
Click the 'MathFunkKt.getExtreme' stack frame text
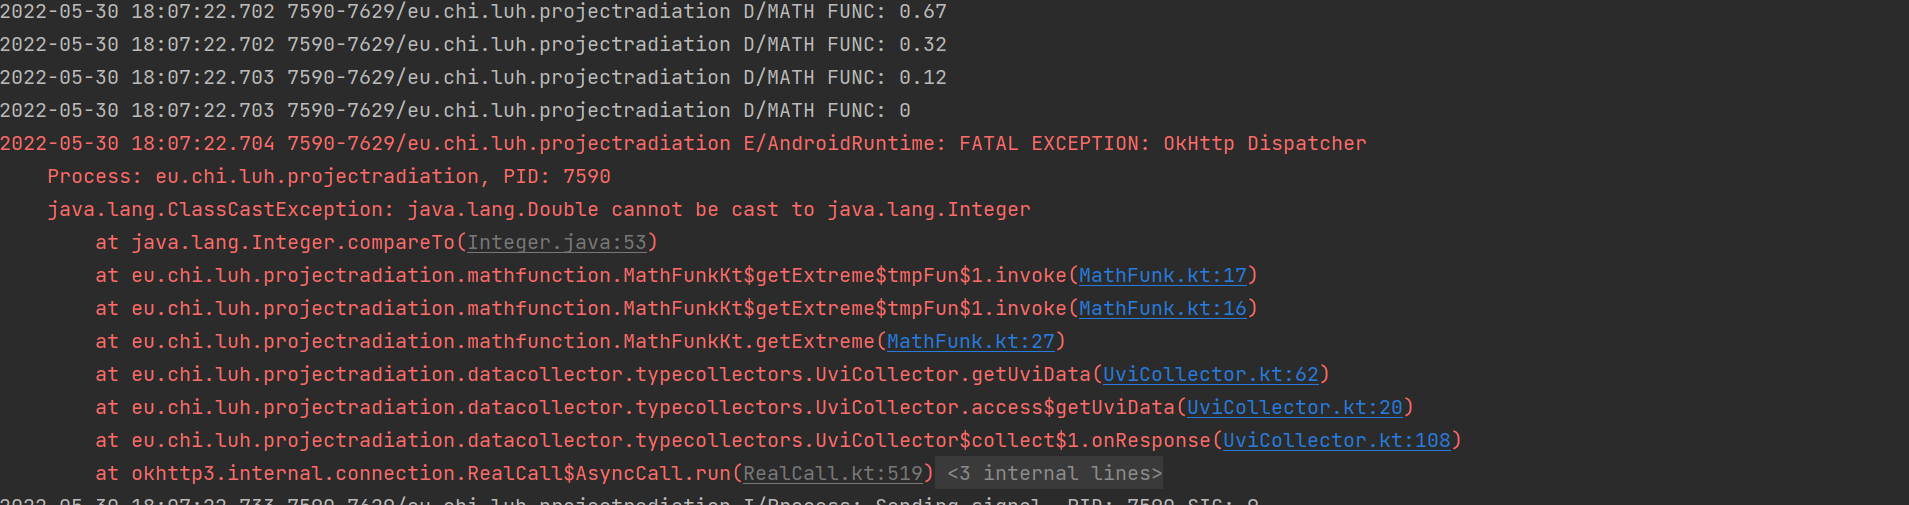[x=749, y=341]
